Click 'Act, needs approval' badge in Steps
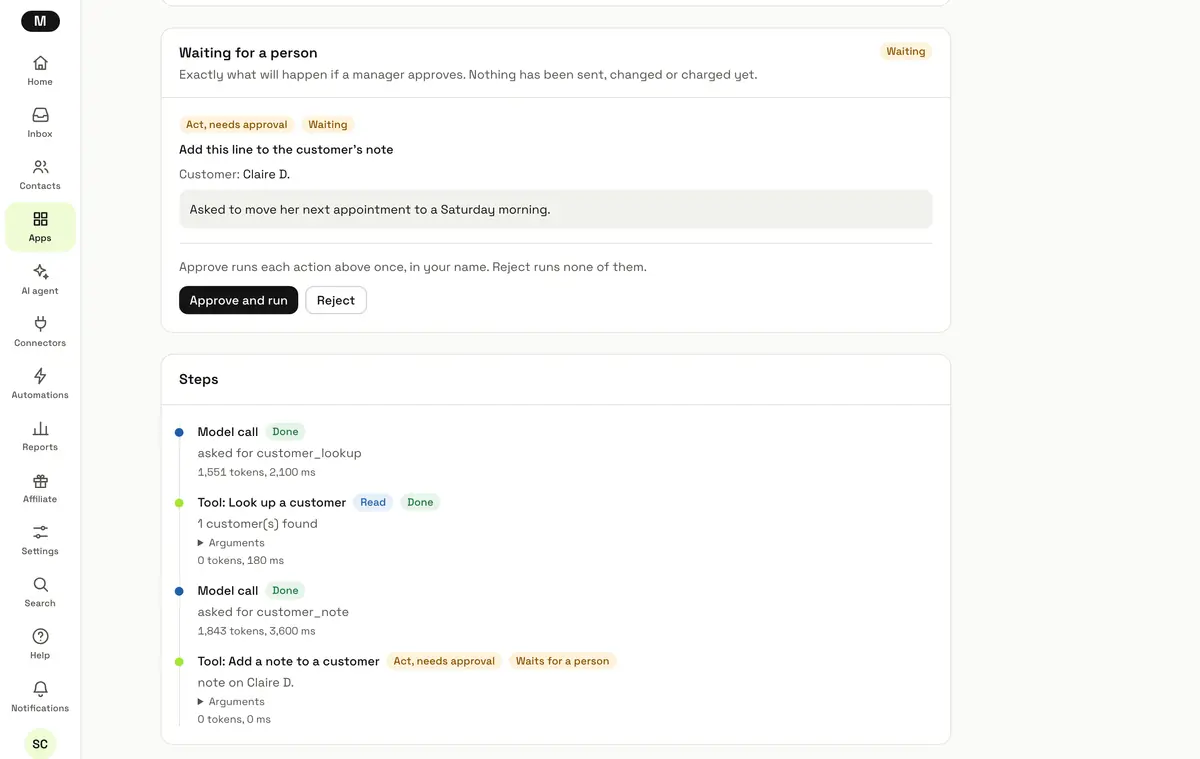The width and height of the screenshot is (1200, 759). (x=444, y=661)
